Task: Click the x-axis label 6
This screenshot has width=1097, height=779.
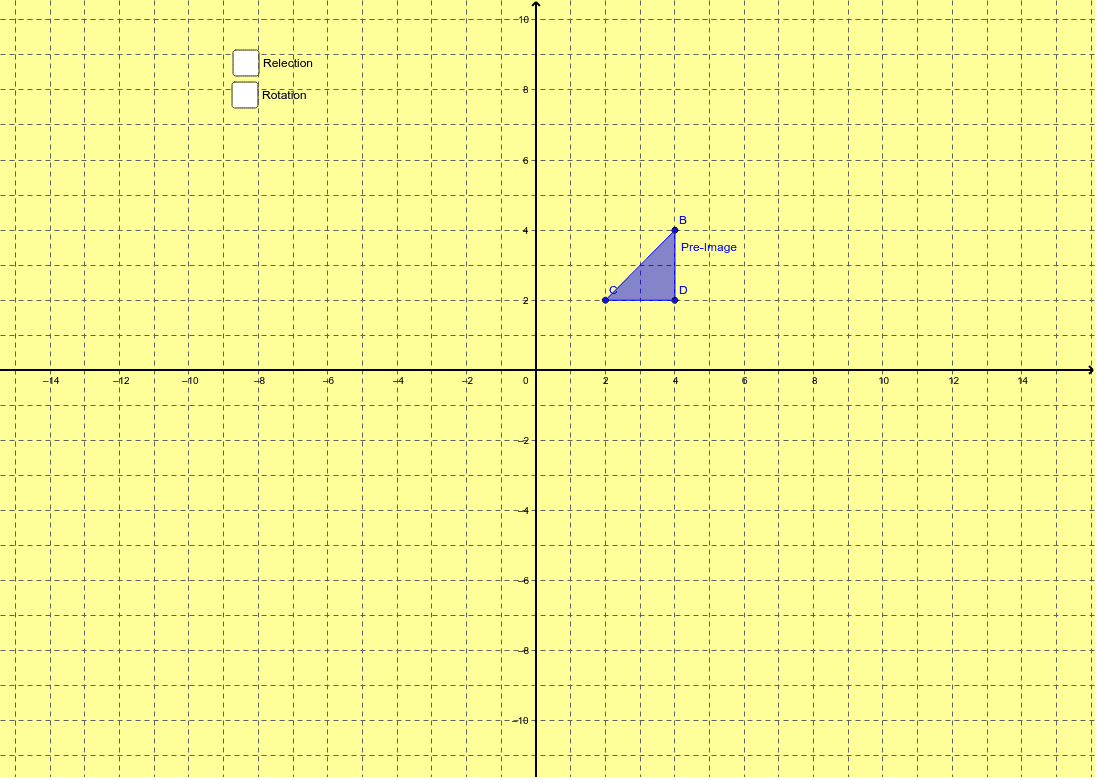Action: [744, 381]
